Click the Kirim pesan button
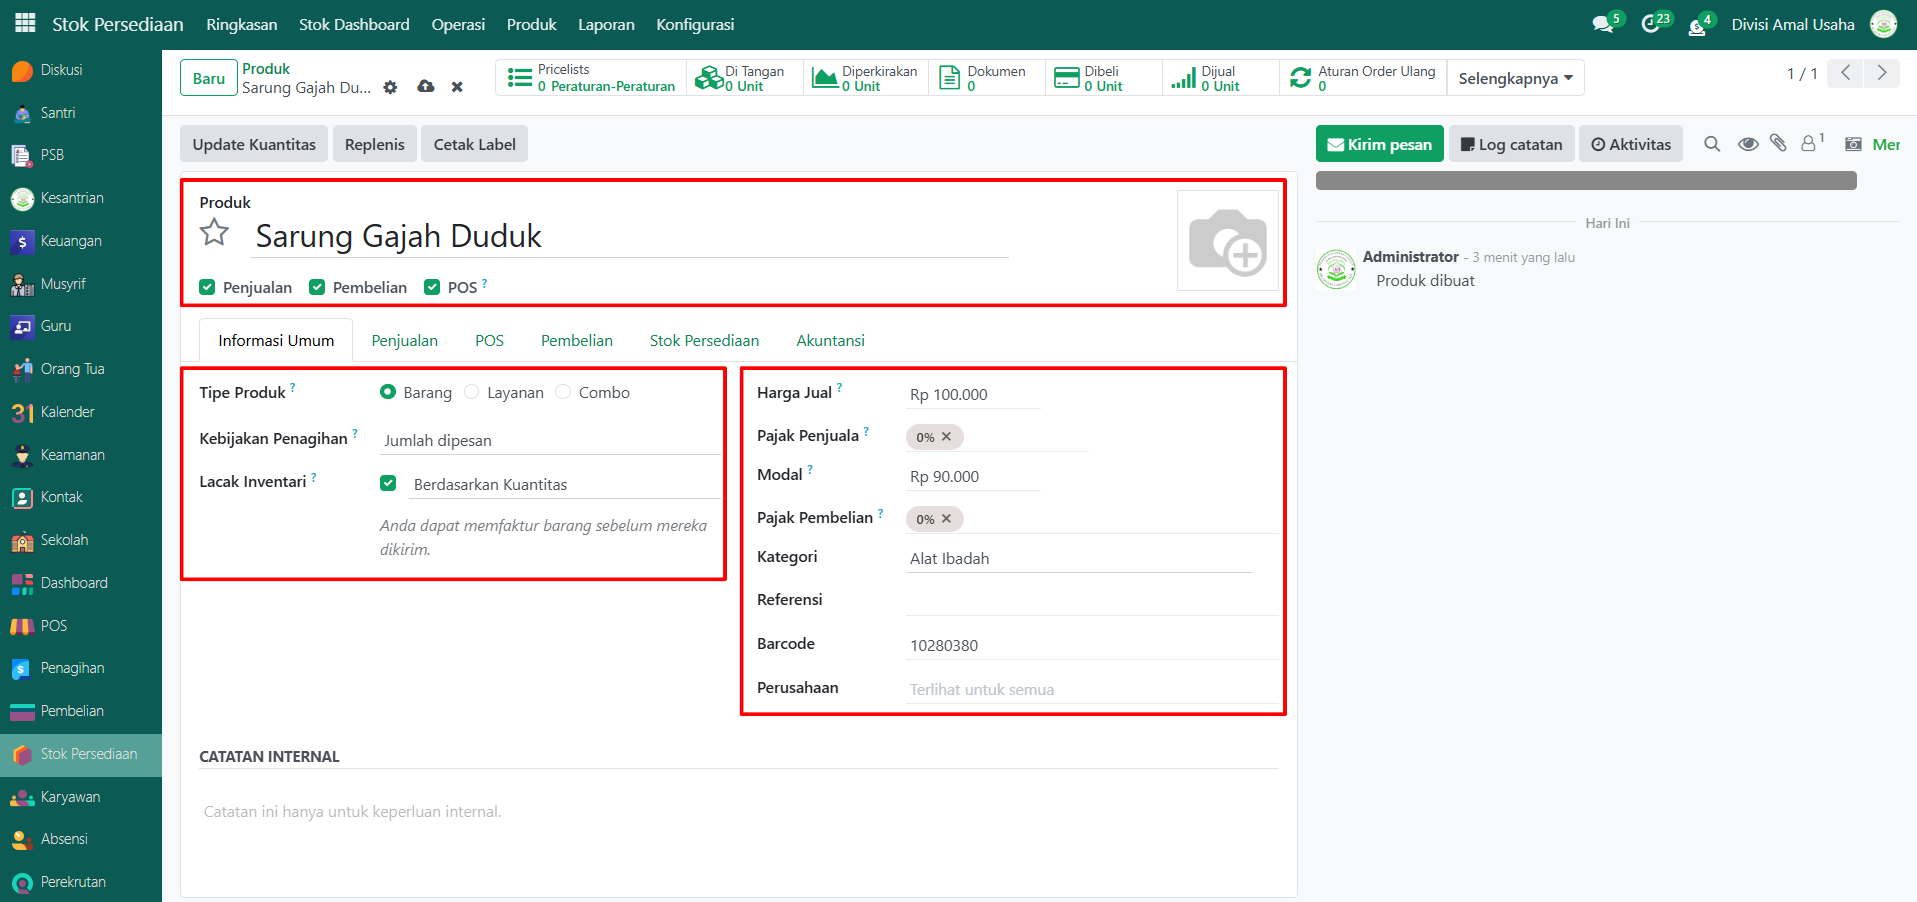Image resolution: width=1917 pixels, height=902 pixels. pos(1379,144)
